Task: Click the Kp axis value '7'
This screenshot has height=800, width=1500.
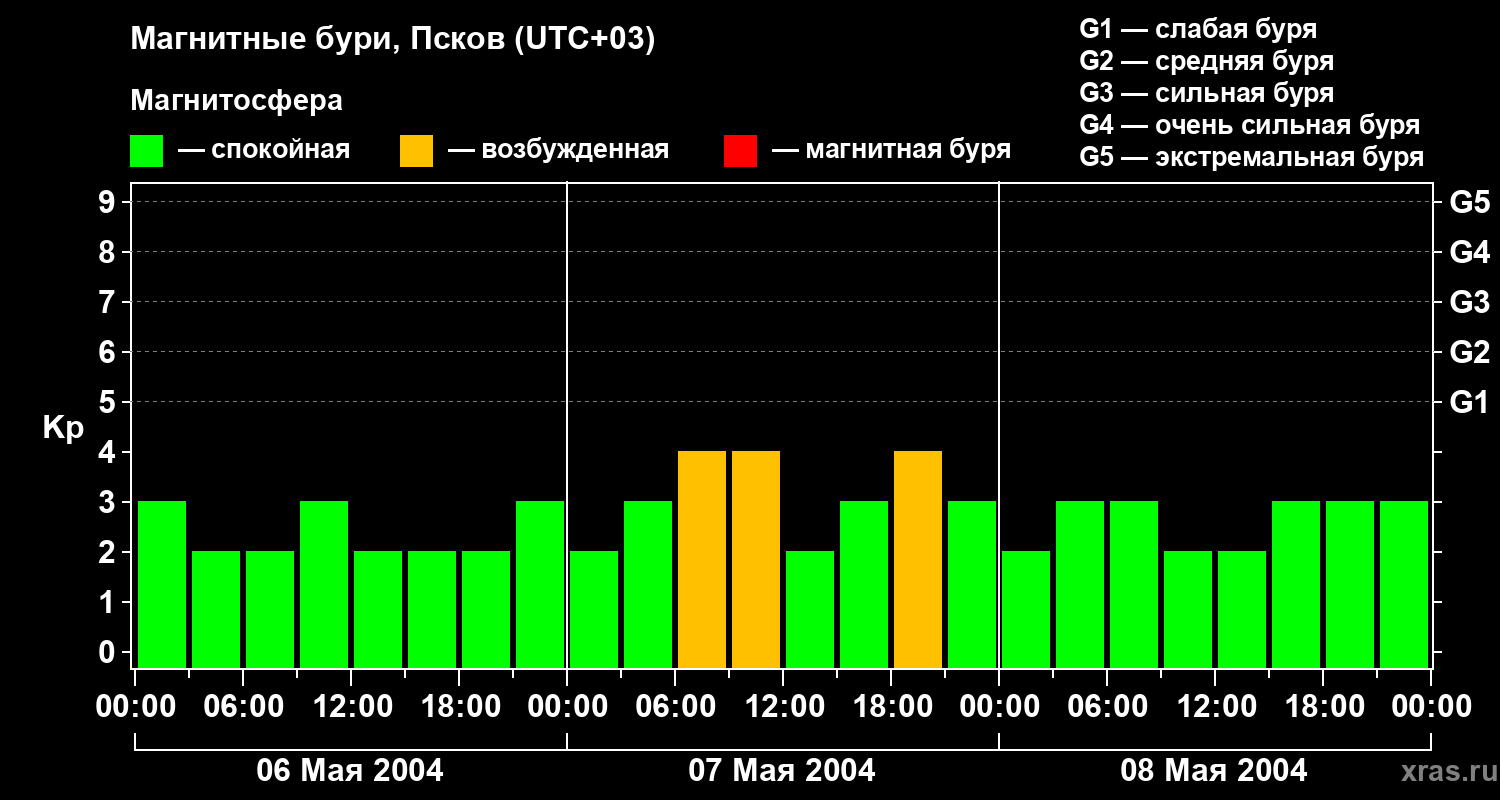Action: [109, 302]
